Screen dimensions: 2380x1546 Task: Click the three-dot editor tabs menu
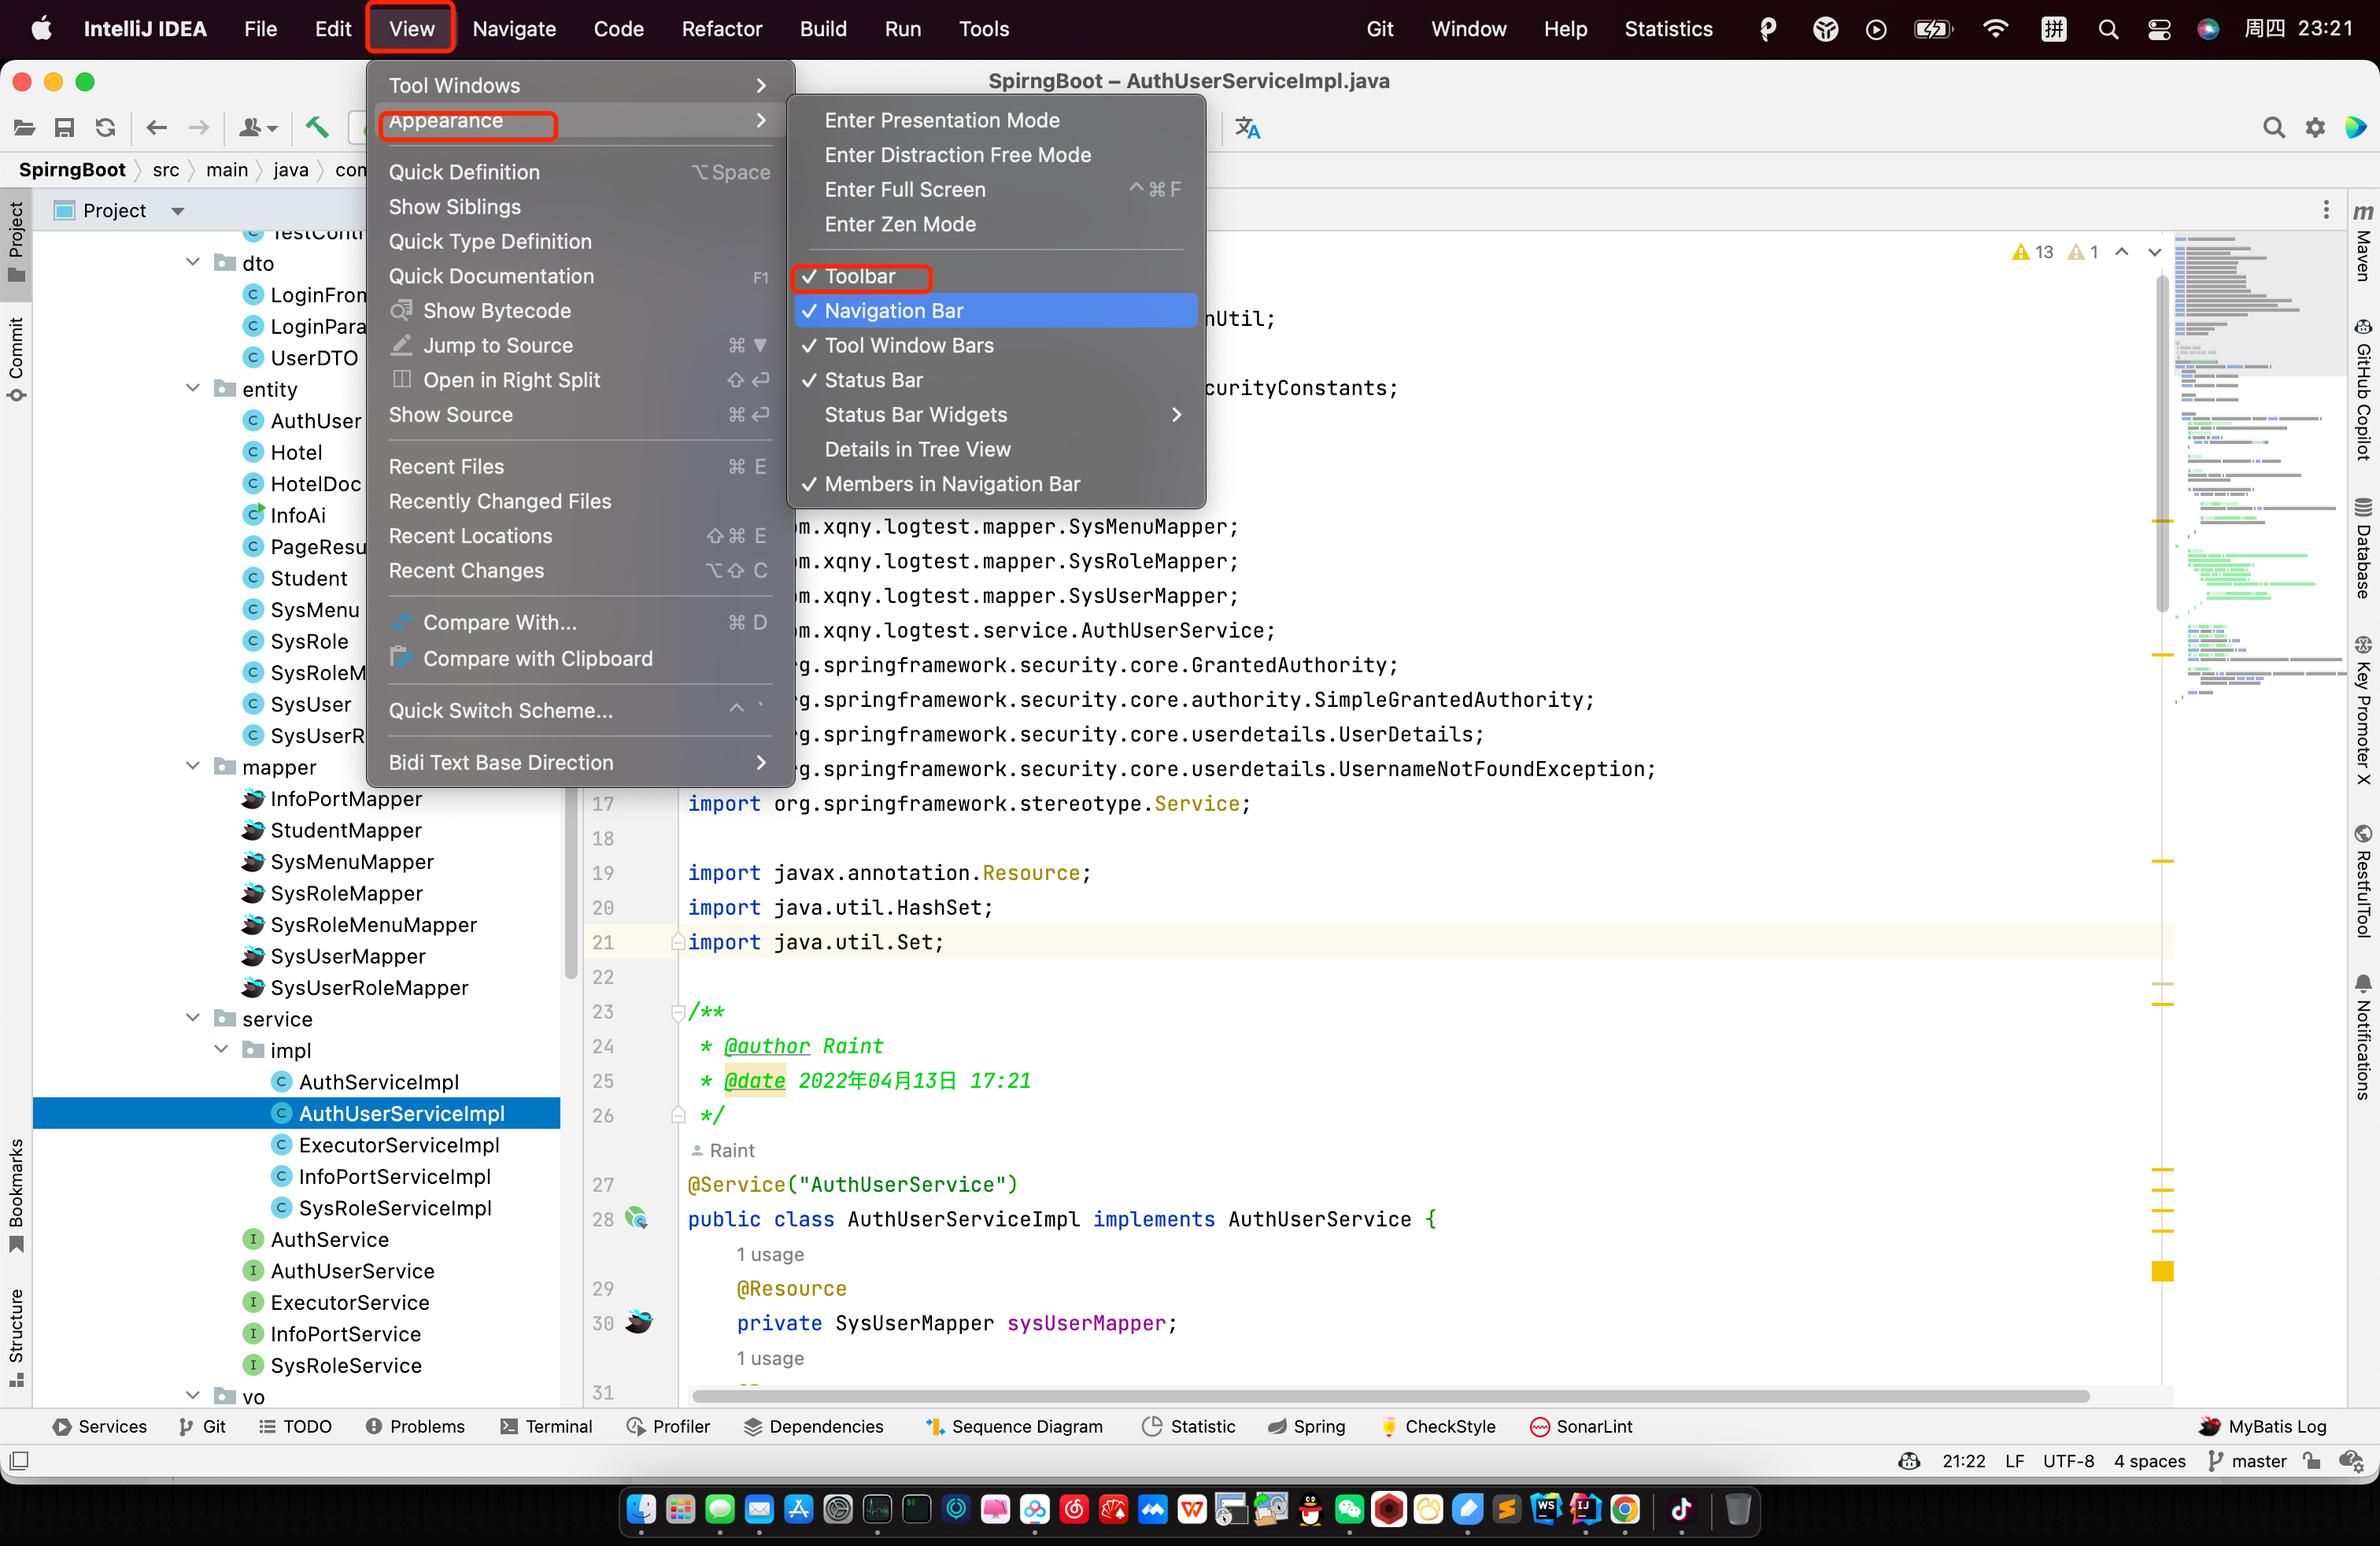[x=2326, y=210]
